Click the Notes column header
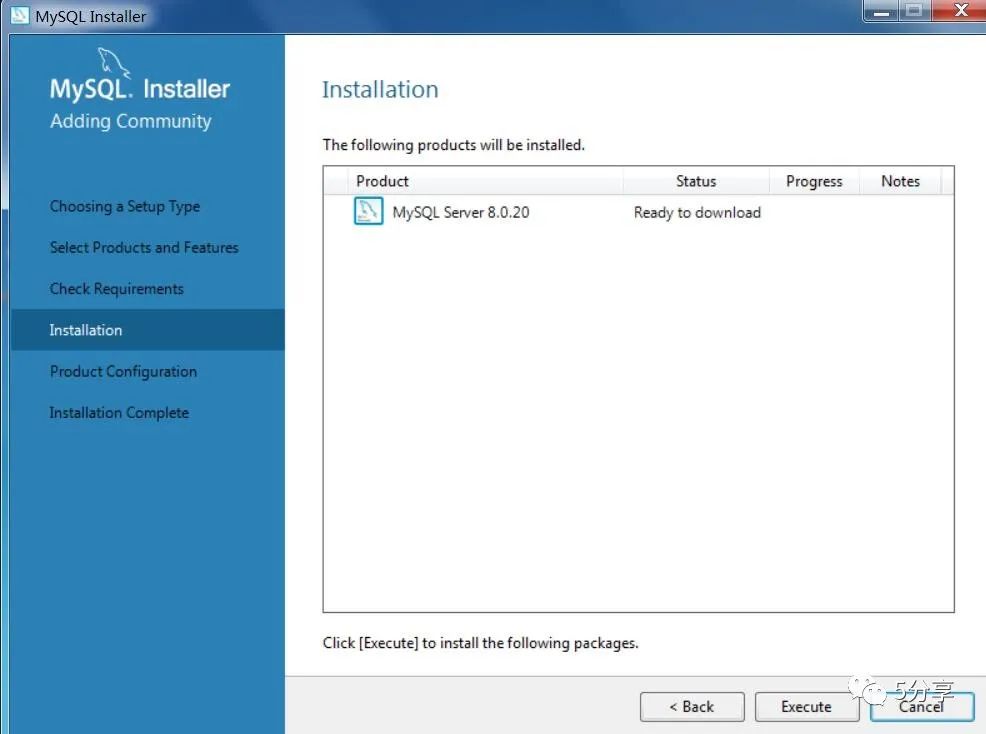986x734 pixels. click(900, 181)
